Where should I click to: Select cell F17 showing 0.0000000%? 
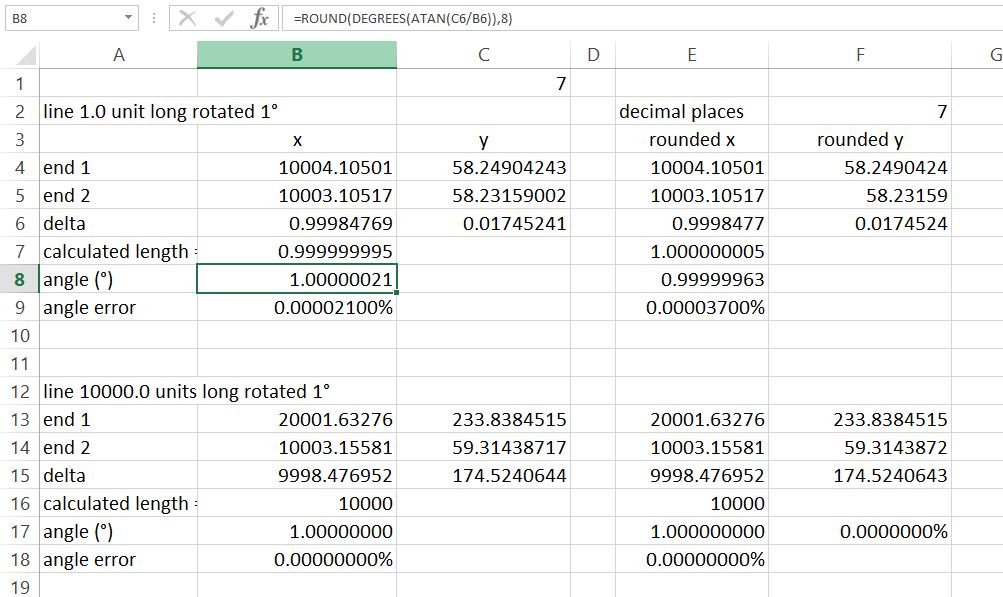pyautogui.click(x=860, y=532)
